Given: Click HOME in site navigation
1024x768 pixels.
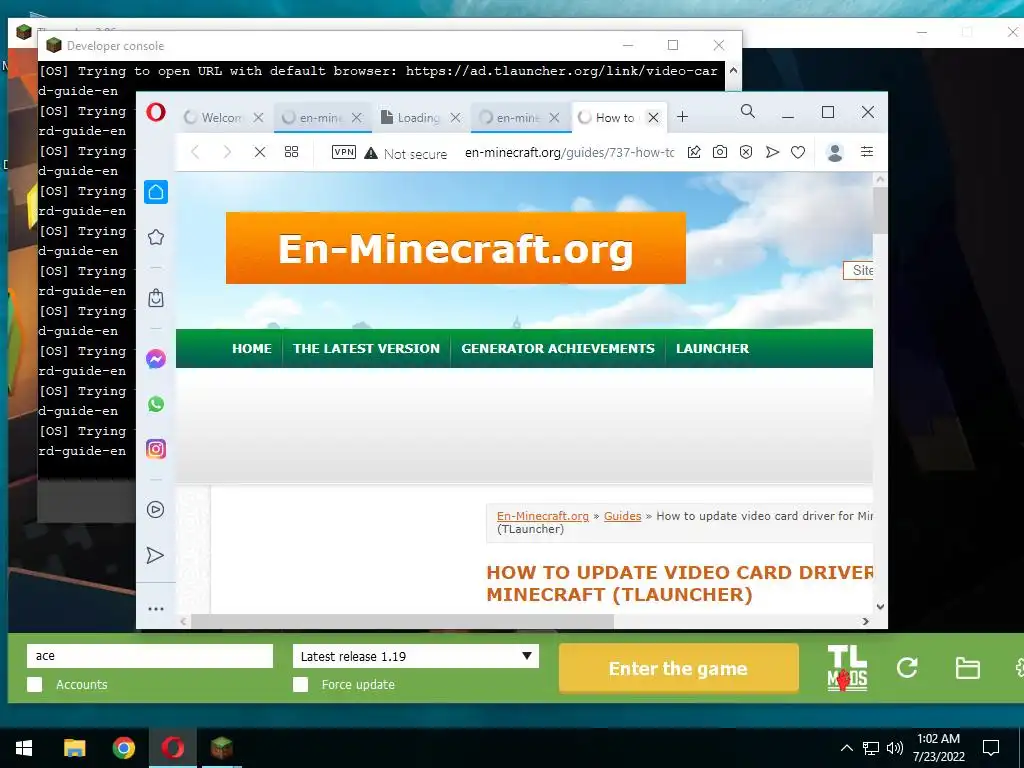Looking at the screenshot, I should [251, 348].
